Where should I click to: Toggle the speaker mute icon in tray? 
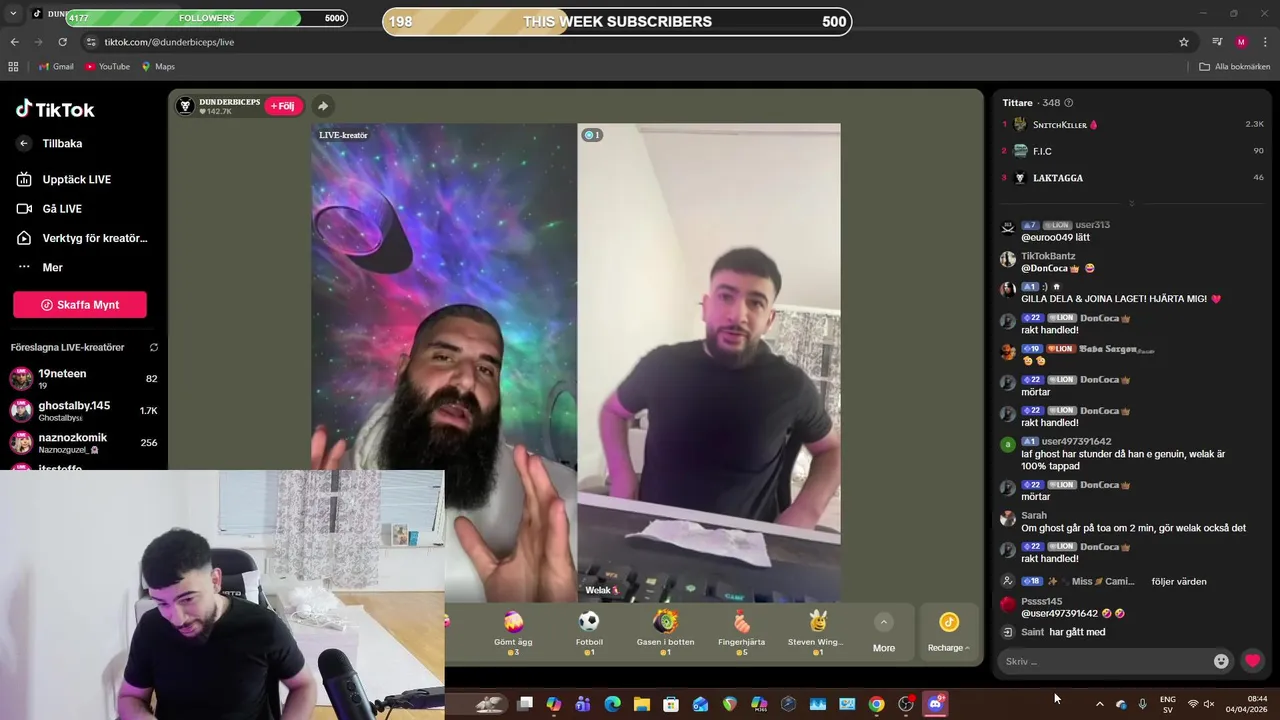pos(1209,704)
